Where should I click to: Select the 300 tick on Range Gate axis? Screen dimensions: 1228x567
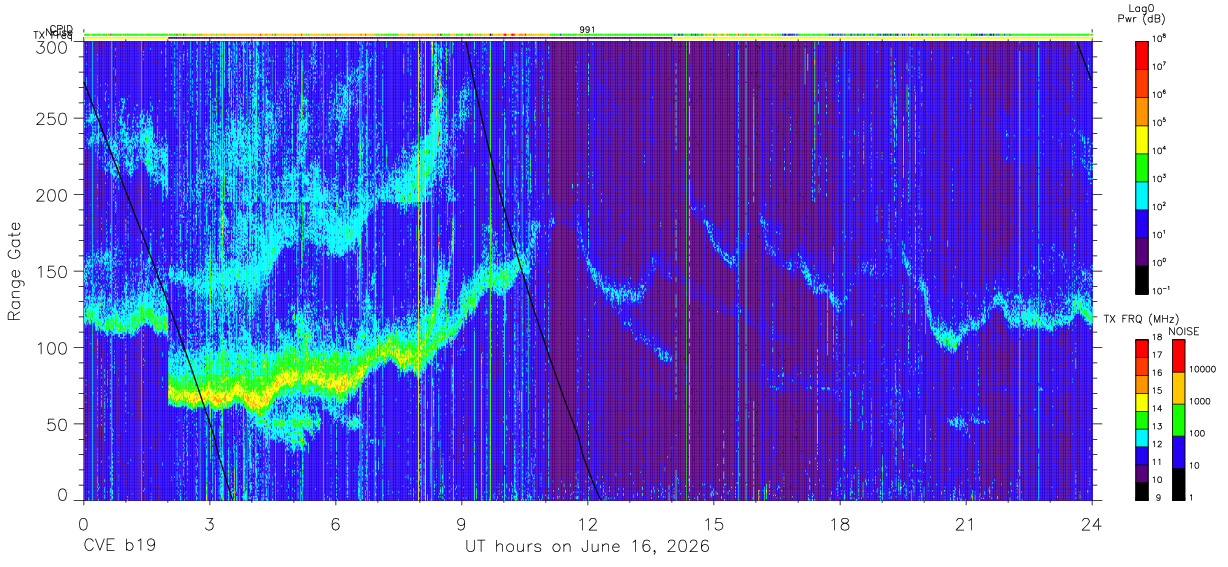click(x=52, y=46)
